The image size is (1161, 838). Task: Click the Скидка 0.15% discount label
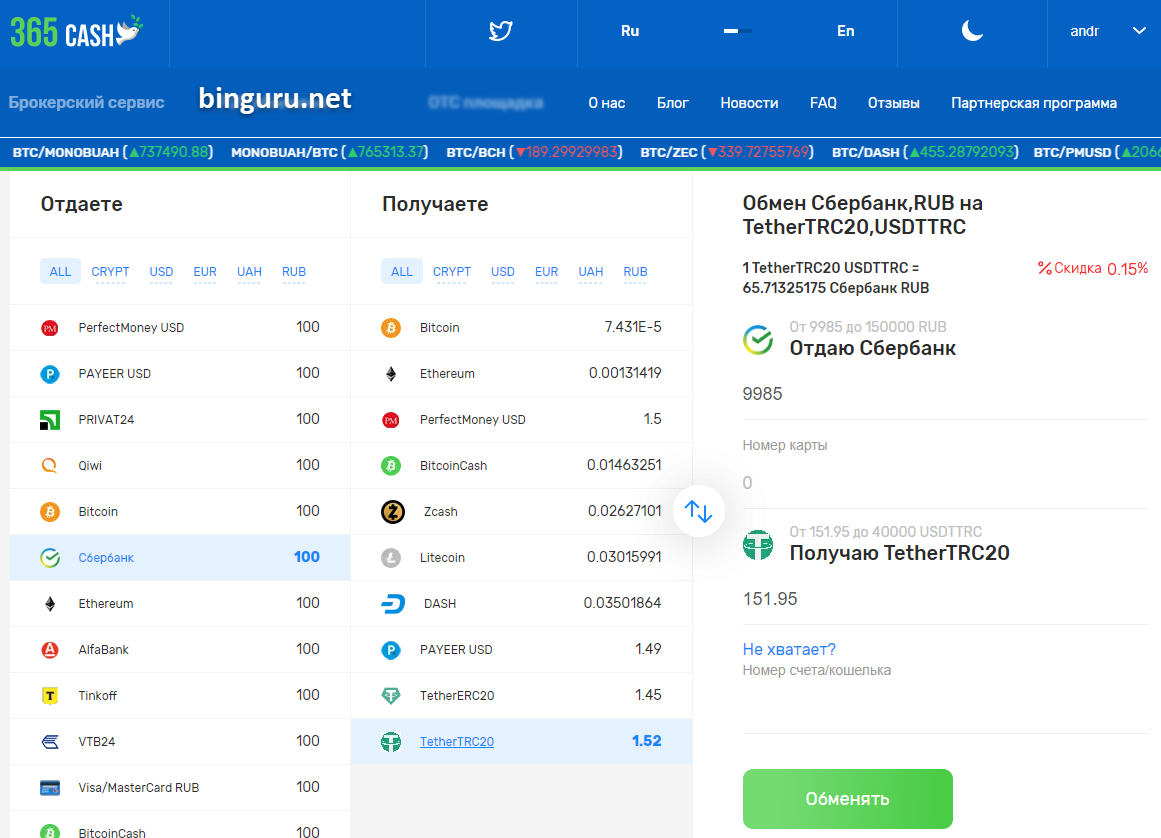point(1093,268)
